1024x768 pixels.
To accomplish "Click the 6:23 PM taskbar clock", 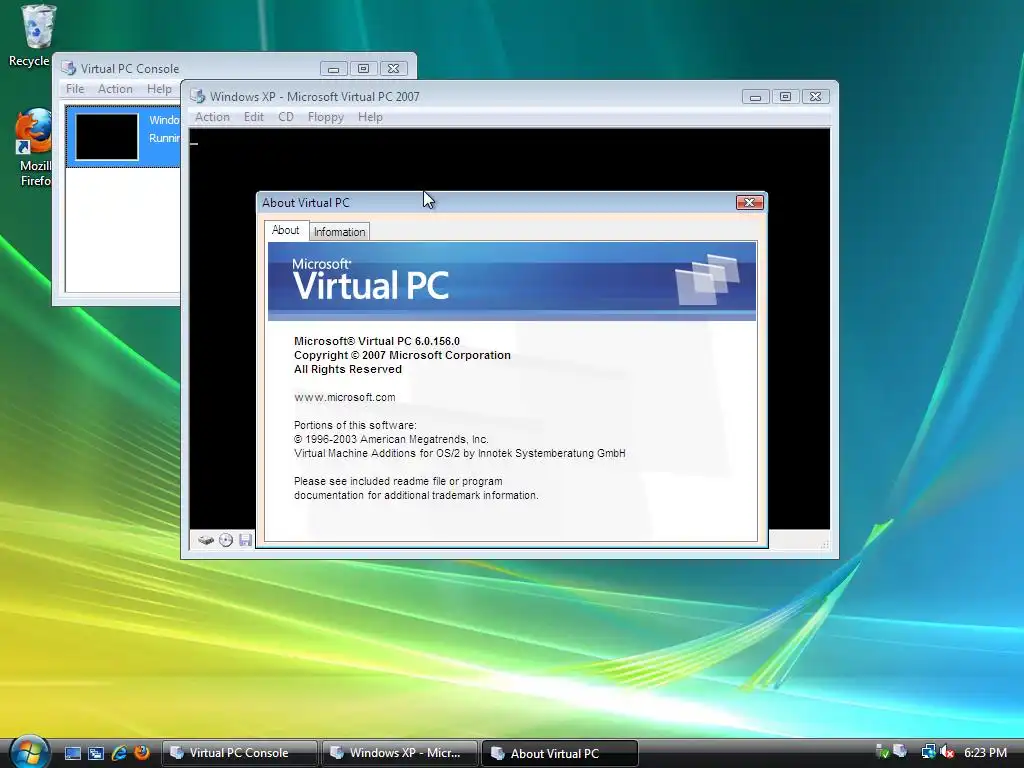I will 985,752.
